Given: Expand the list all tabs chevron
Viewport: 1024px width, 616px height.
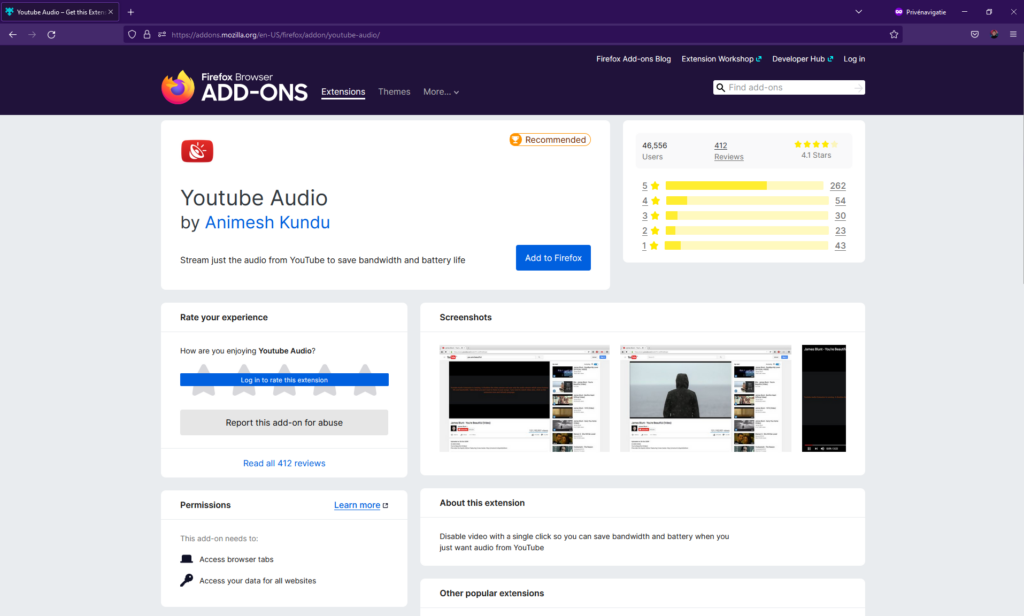Looking at the screenshot, I should coord(859,12).
